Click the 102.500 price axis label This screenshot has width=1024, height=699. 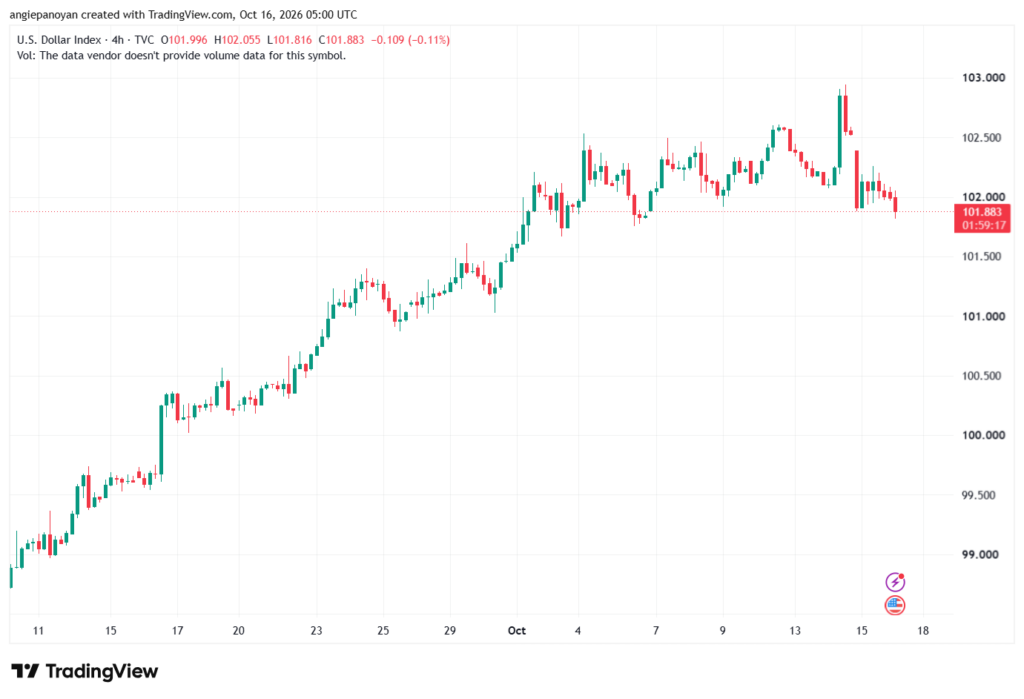click(x=982, y=138)
